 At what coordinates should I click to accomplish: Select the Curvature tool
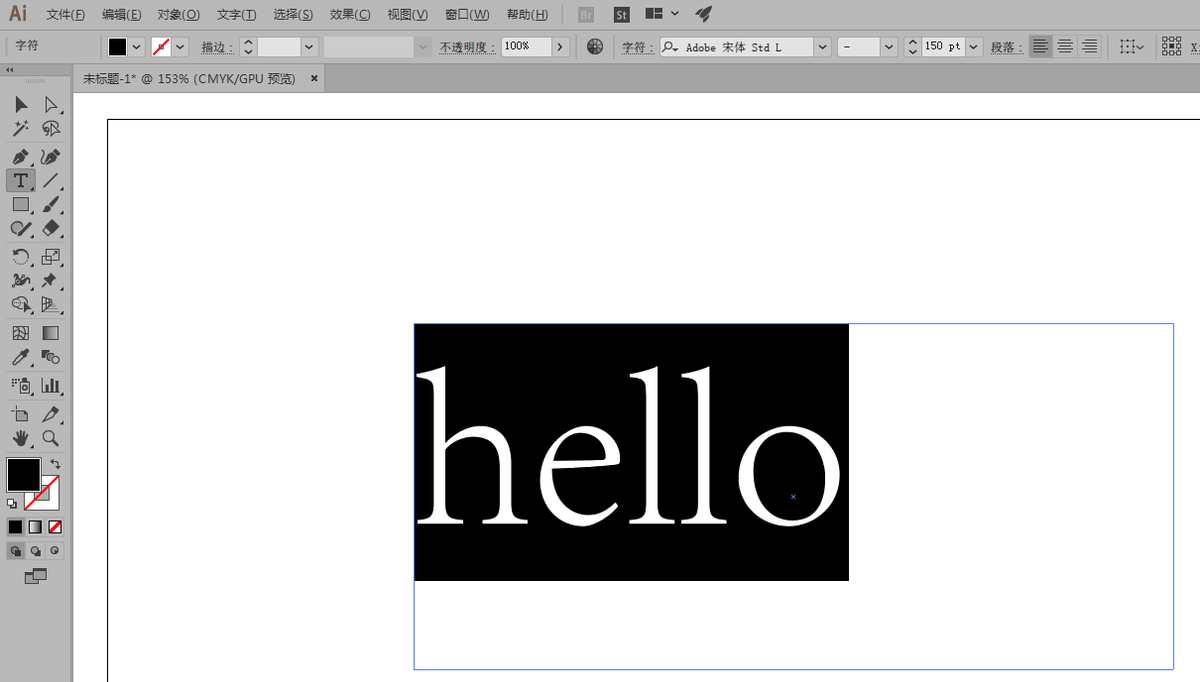coord(51,157)
